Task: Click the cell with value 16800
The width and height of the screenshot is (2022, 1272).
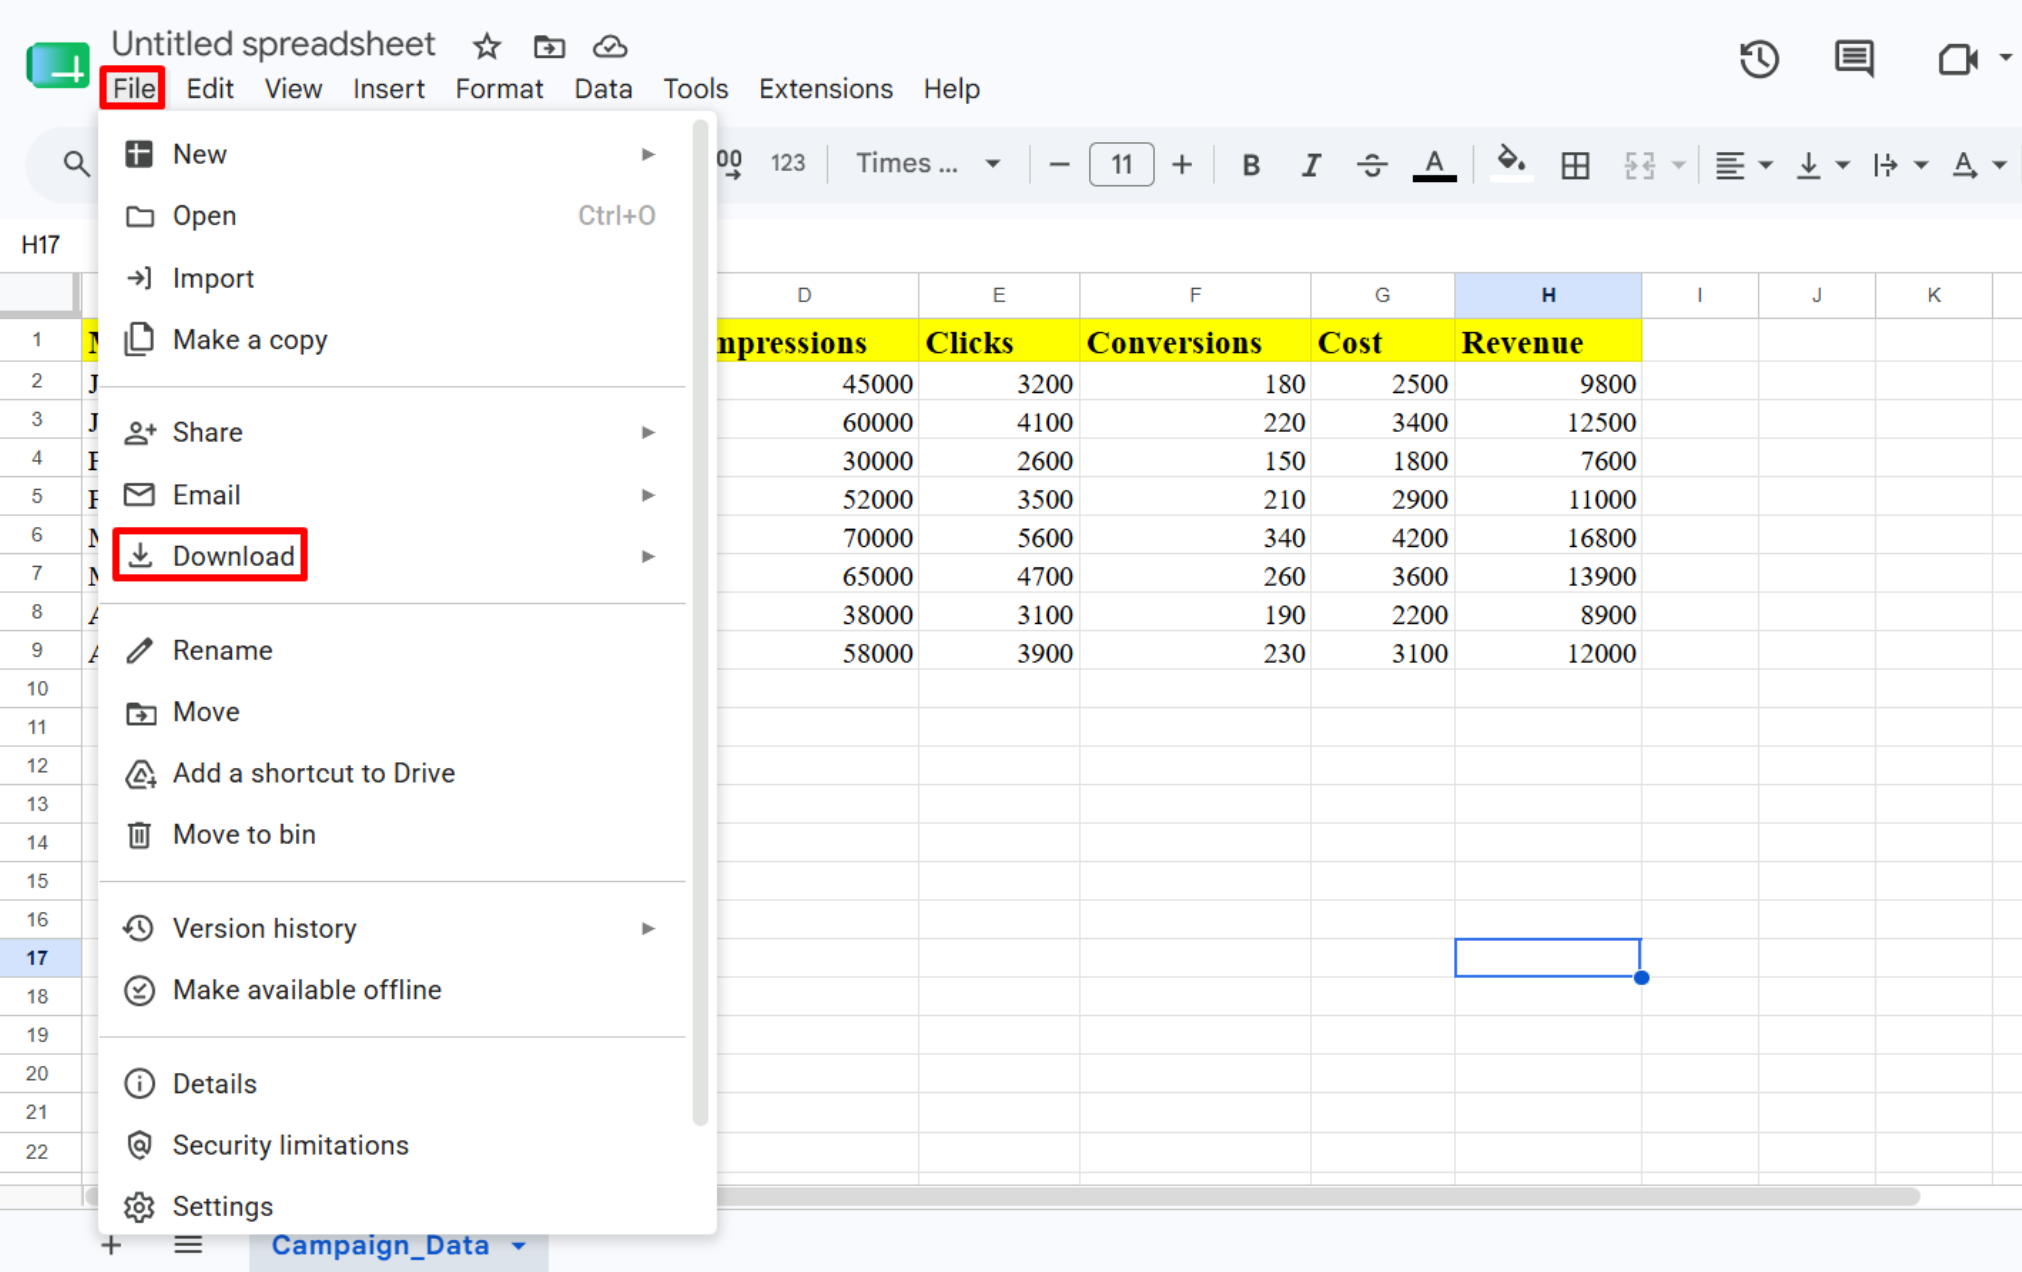Action: pos(1548,538)
